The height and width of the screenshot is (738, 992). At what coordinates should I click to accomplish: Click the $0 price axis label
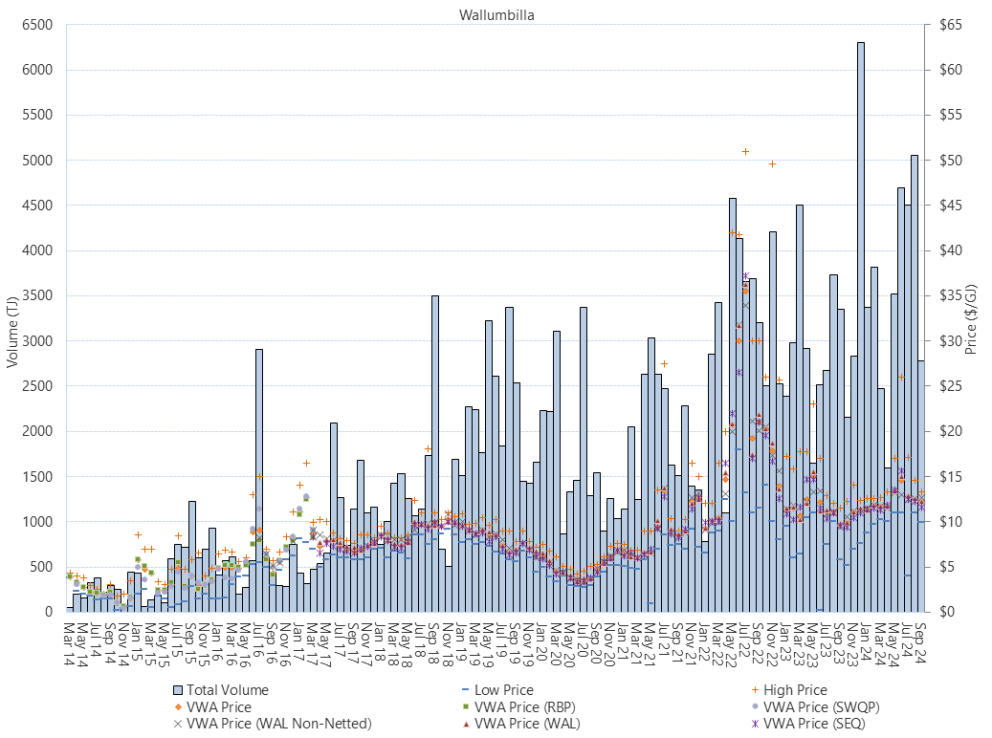(x=948, y=612)
